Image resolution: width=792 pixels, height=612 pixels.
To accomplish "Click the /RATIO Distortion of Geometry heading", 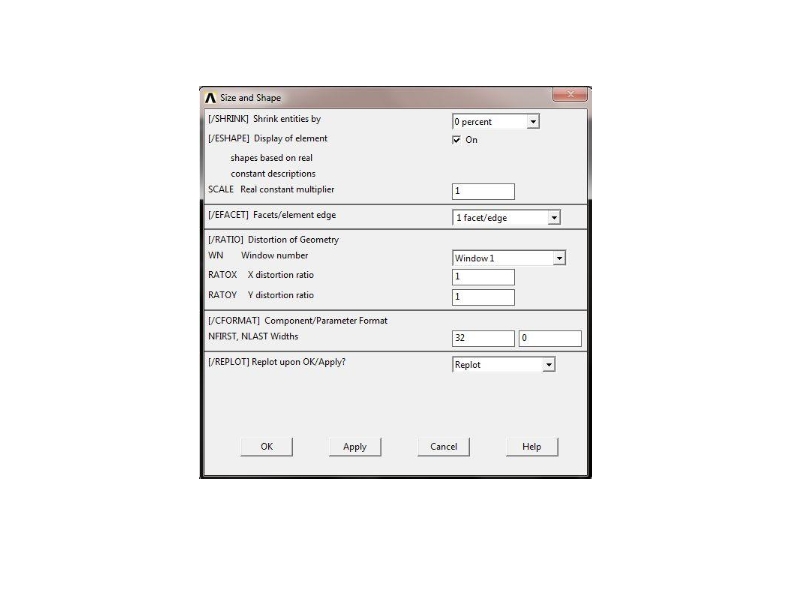I will coord(273,240).
